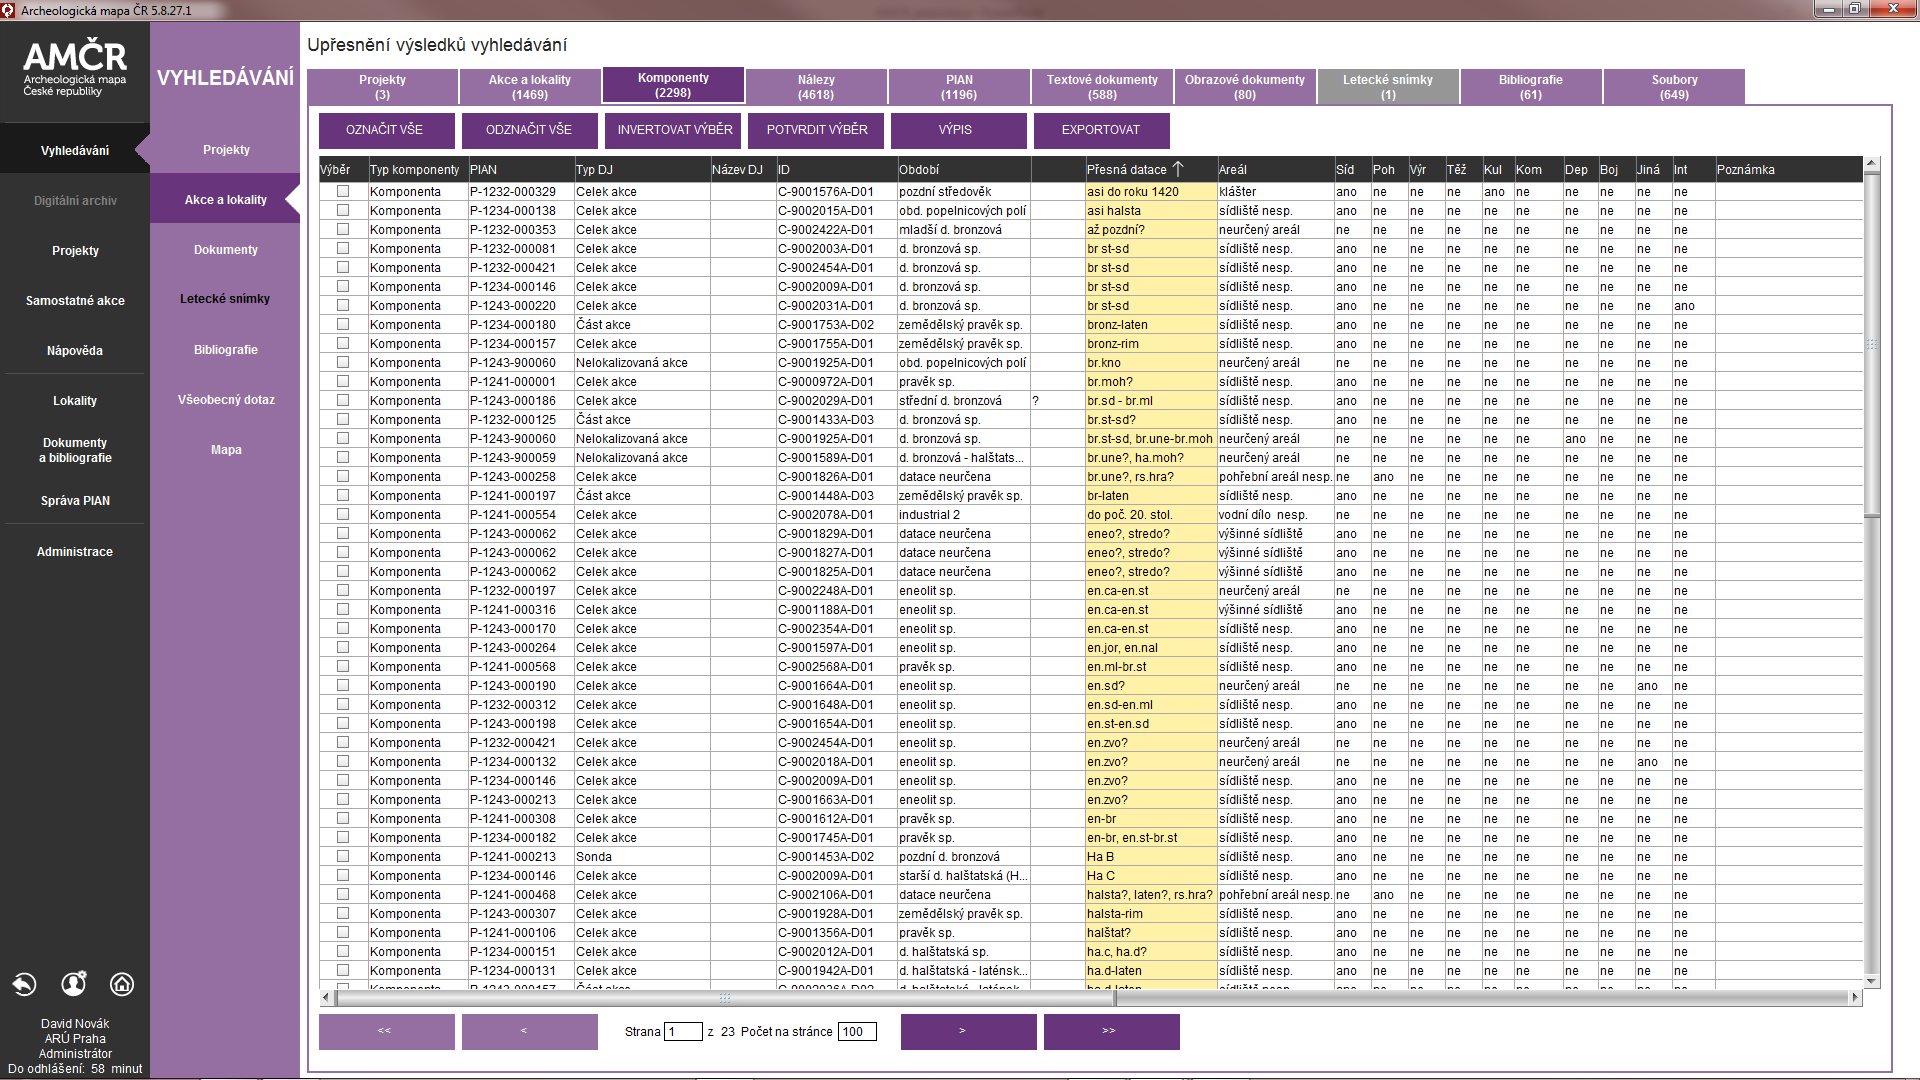Switch to Projekty (3) tab
Screen dimensions: 1920x1080
(x=382, y=87)
